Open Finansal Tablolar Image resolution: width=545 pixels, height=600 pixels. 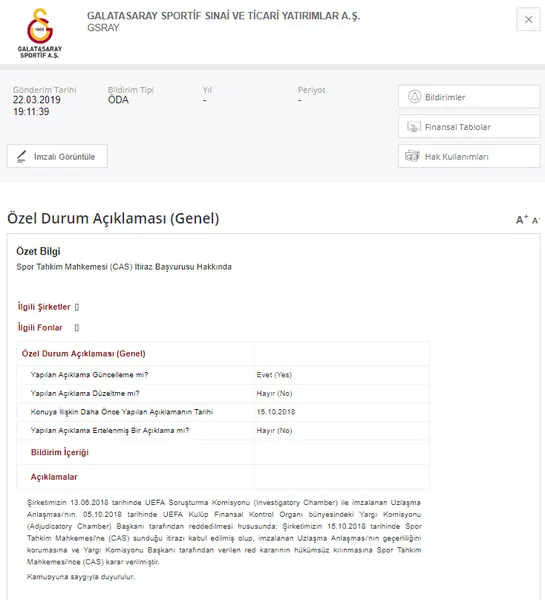(x=469, y=127)
